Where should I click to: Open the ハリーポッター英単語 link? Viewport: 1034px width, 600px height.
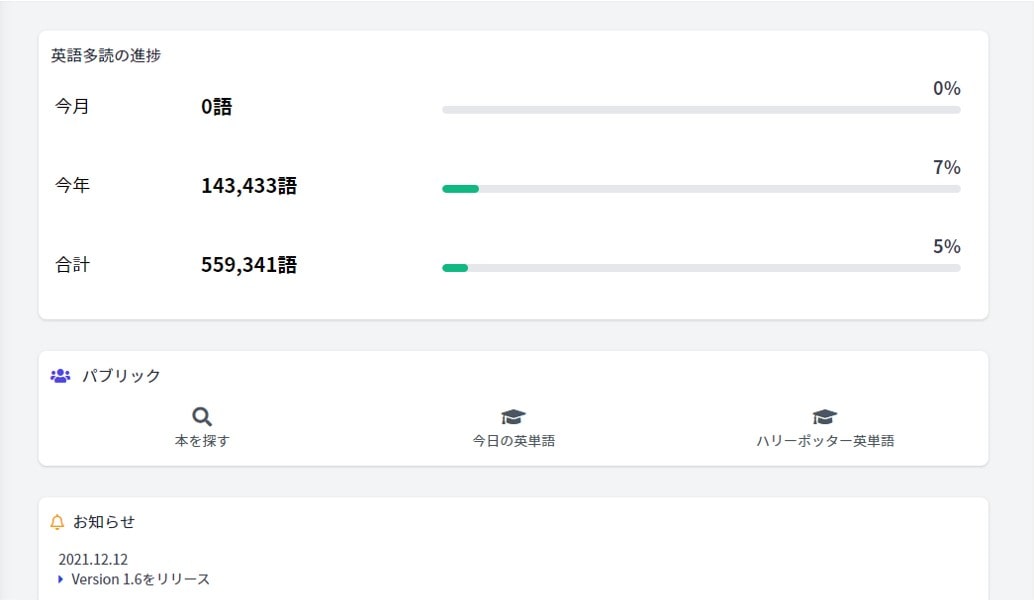[x=825, y=440]
